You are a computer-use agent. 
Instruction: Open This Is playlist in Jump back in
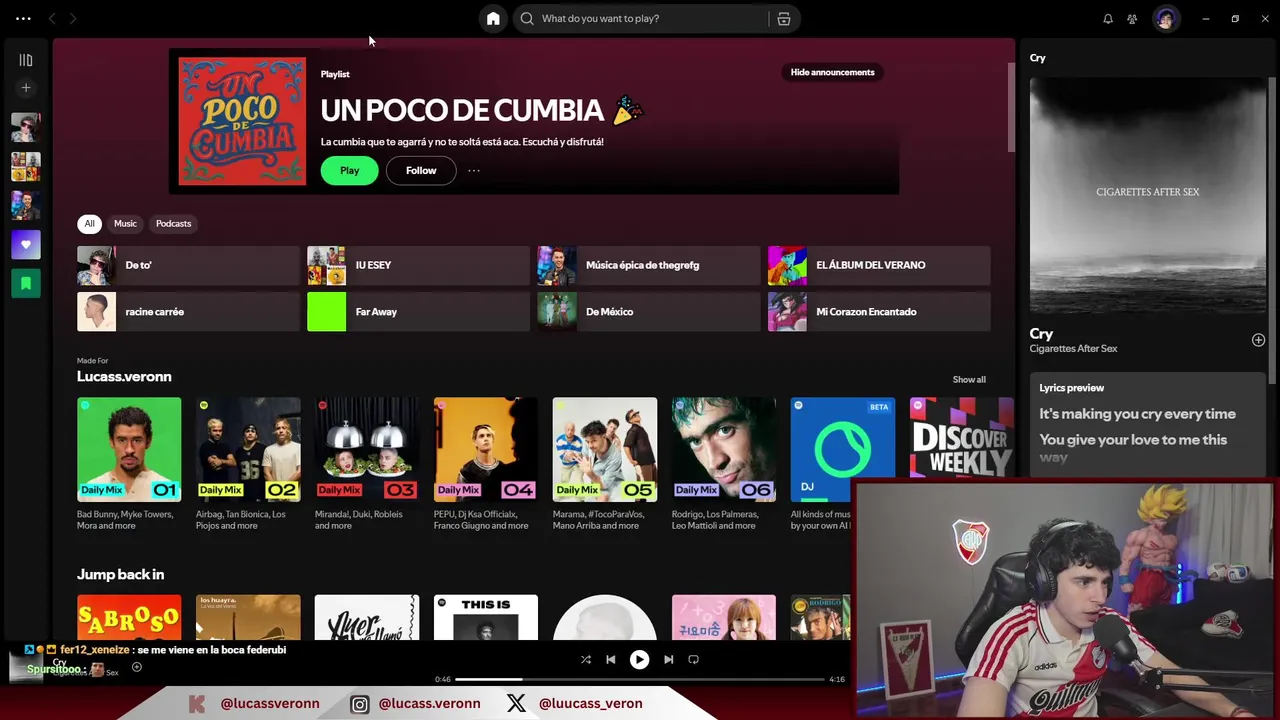[486, 617]
